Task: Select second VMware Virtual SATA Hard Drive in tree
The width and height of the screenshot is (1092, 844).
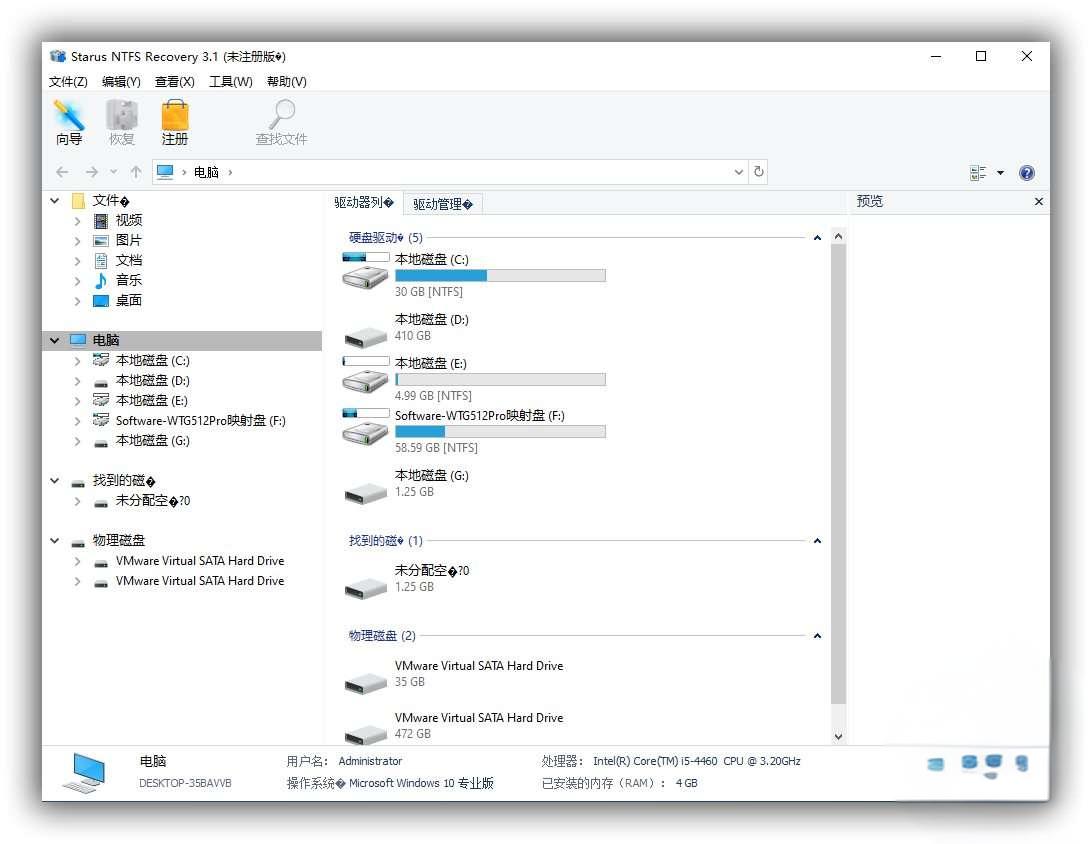Action: (x=200, y=581)
